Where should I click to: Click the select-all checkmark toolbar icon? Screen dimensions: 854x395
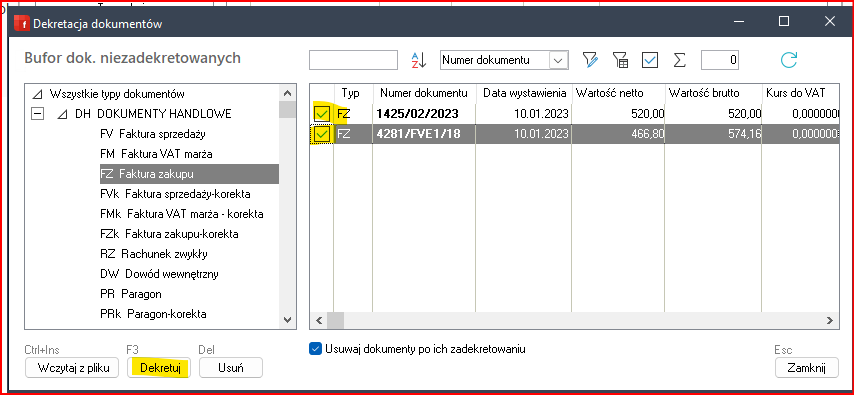(650, 60)
